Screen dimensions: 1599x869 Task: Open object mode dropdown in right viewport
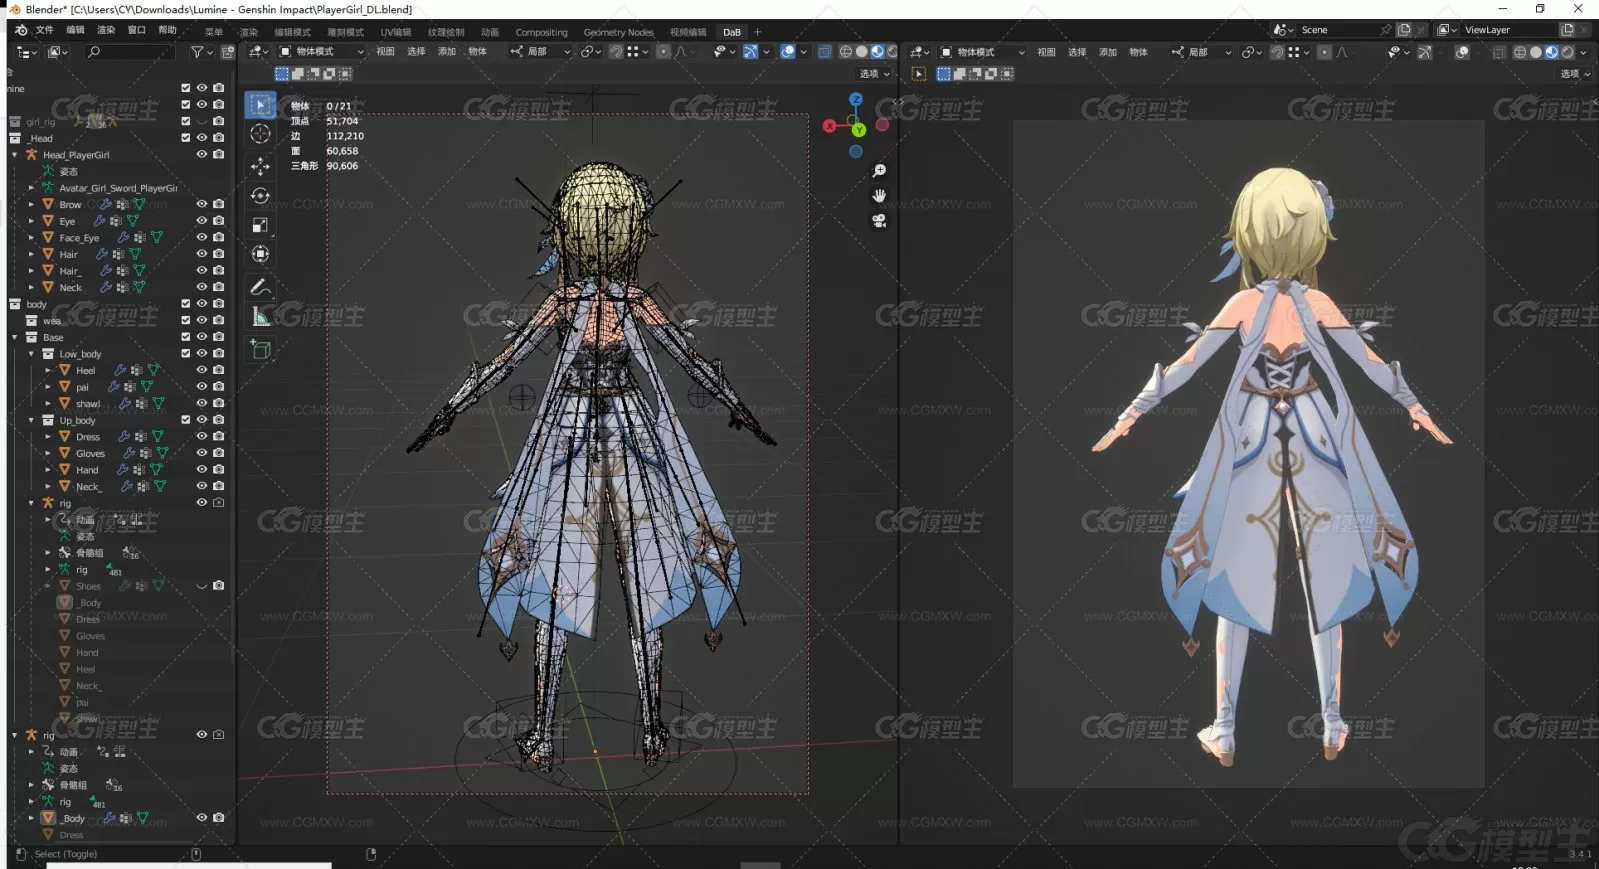(983, 52)
